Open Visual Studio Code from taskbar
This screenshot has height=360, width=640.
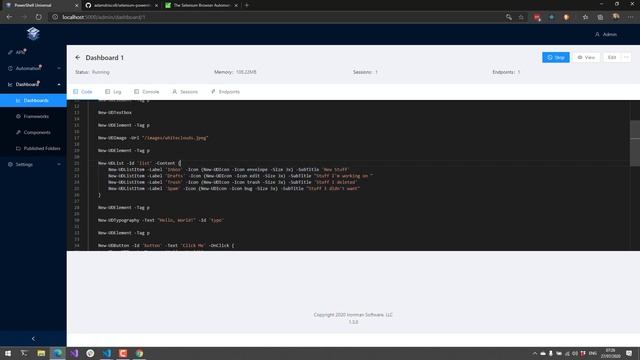pyautogui.click(x=107, y=353)
